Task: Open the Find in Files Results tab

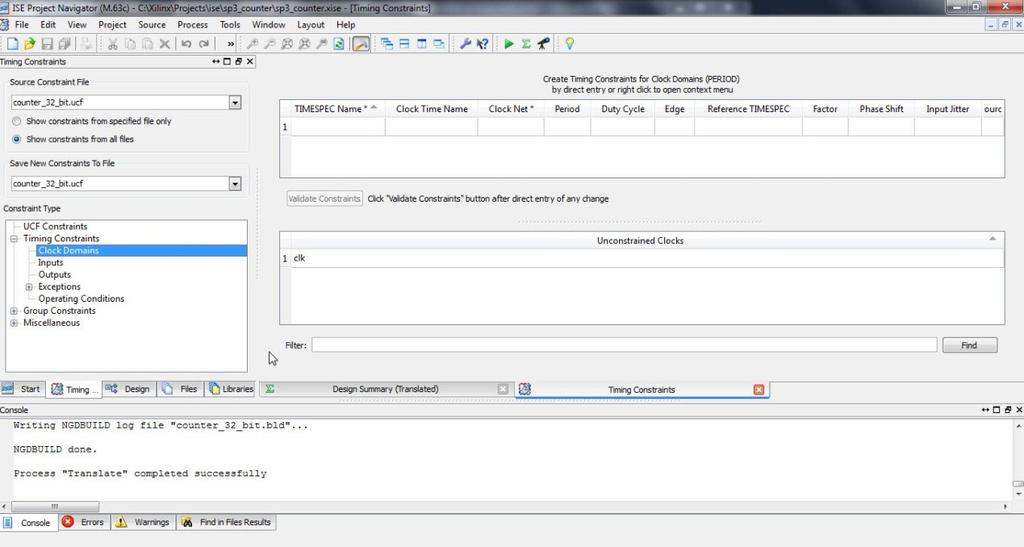Action: (x=226, y=522)
